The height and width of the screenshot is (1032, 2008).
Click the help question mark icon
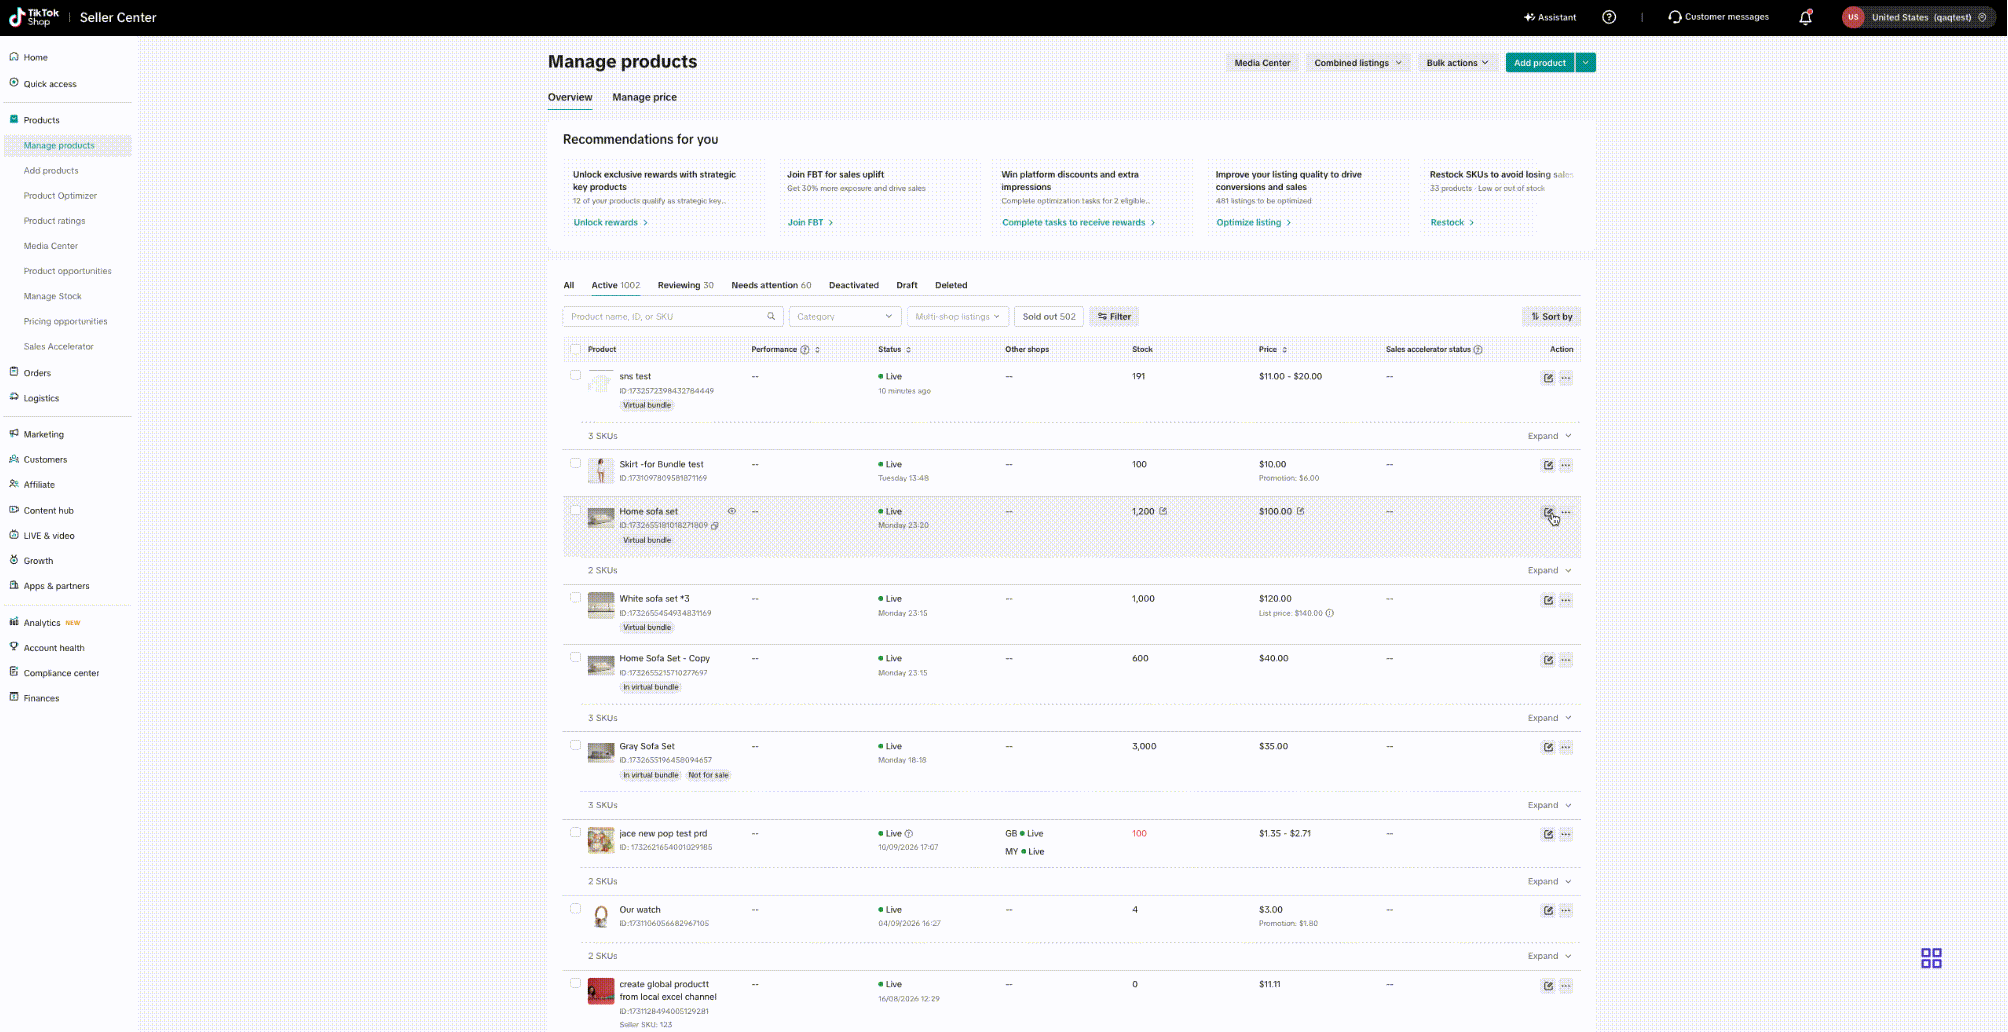click(1609, 17)
